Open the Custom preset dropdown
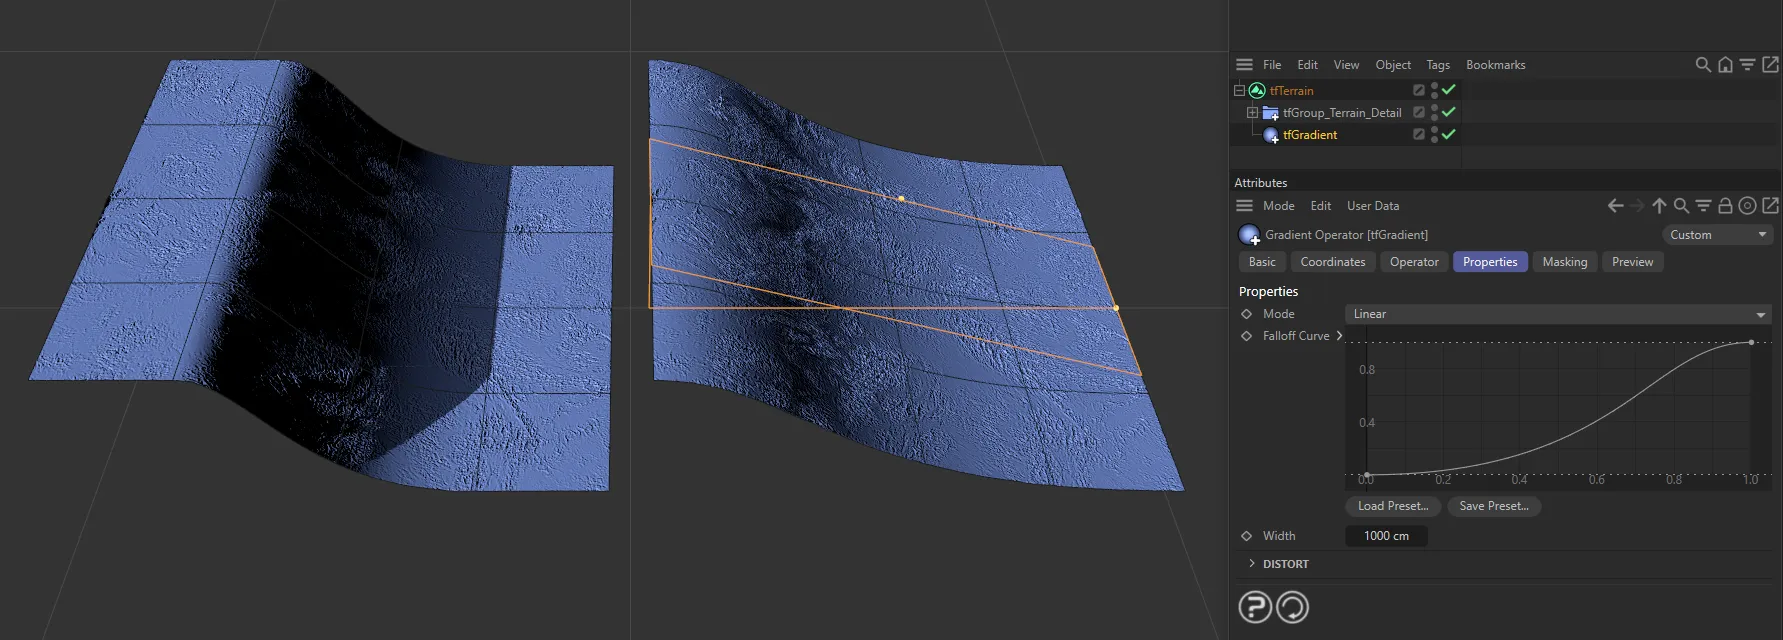Screen dimensions: 1783x640 (x=1717, y=235)
